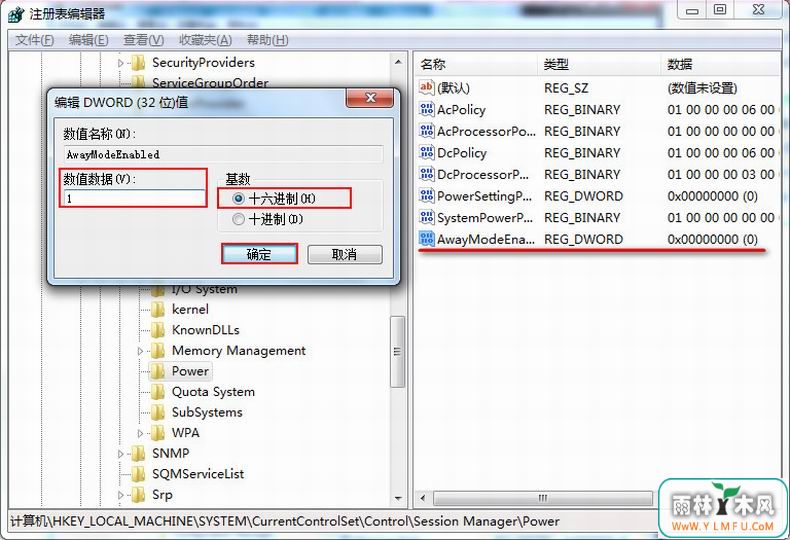The height and width of the screenshot is (540, 790).
Task: Click the KnownDLLs folder icon
Action: tap(158, 330)
